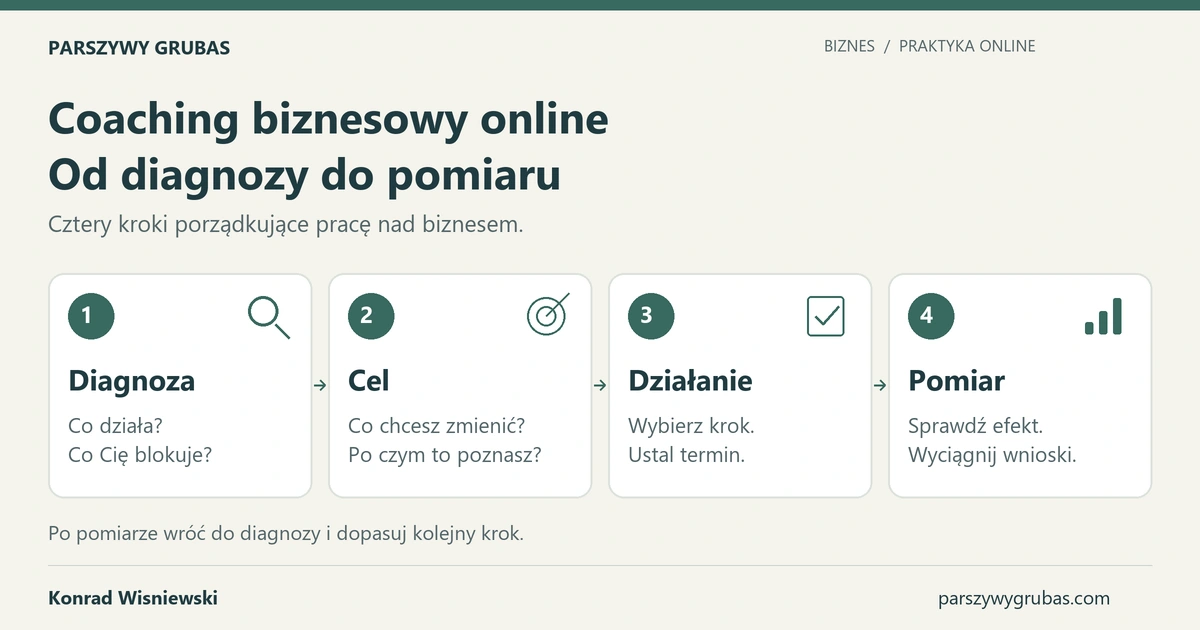Click the step number 4 circle
The height and width of the screenshot is (630, 1200).
(931, 316)
